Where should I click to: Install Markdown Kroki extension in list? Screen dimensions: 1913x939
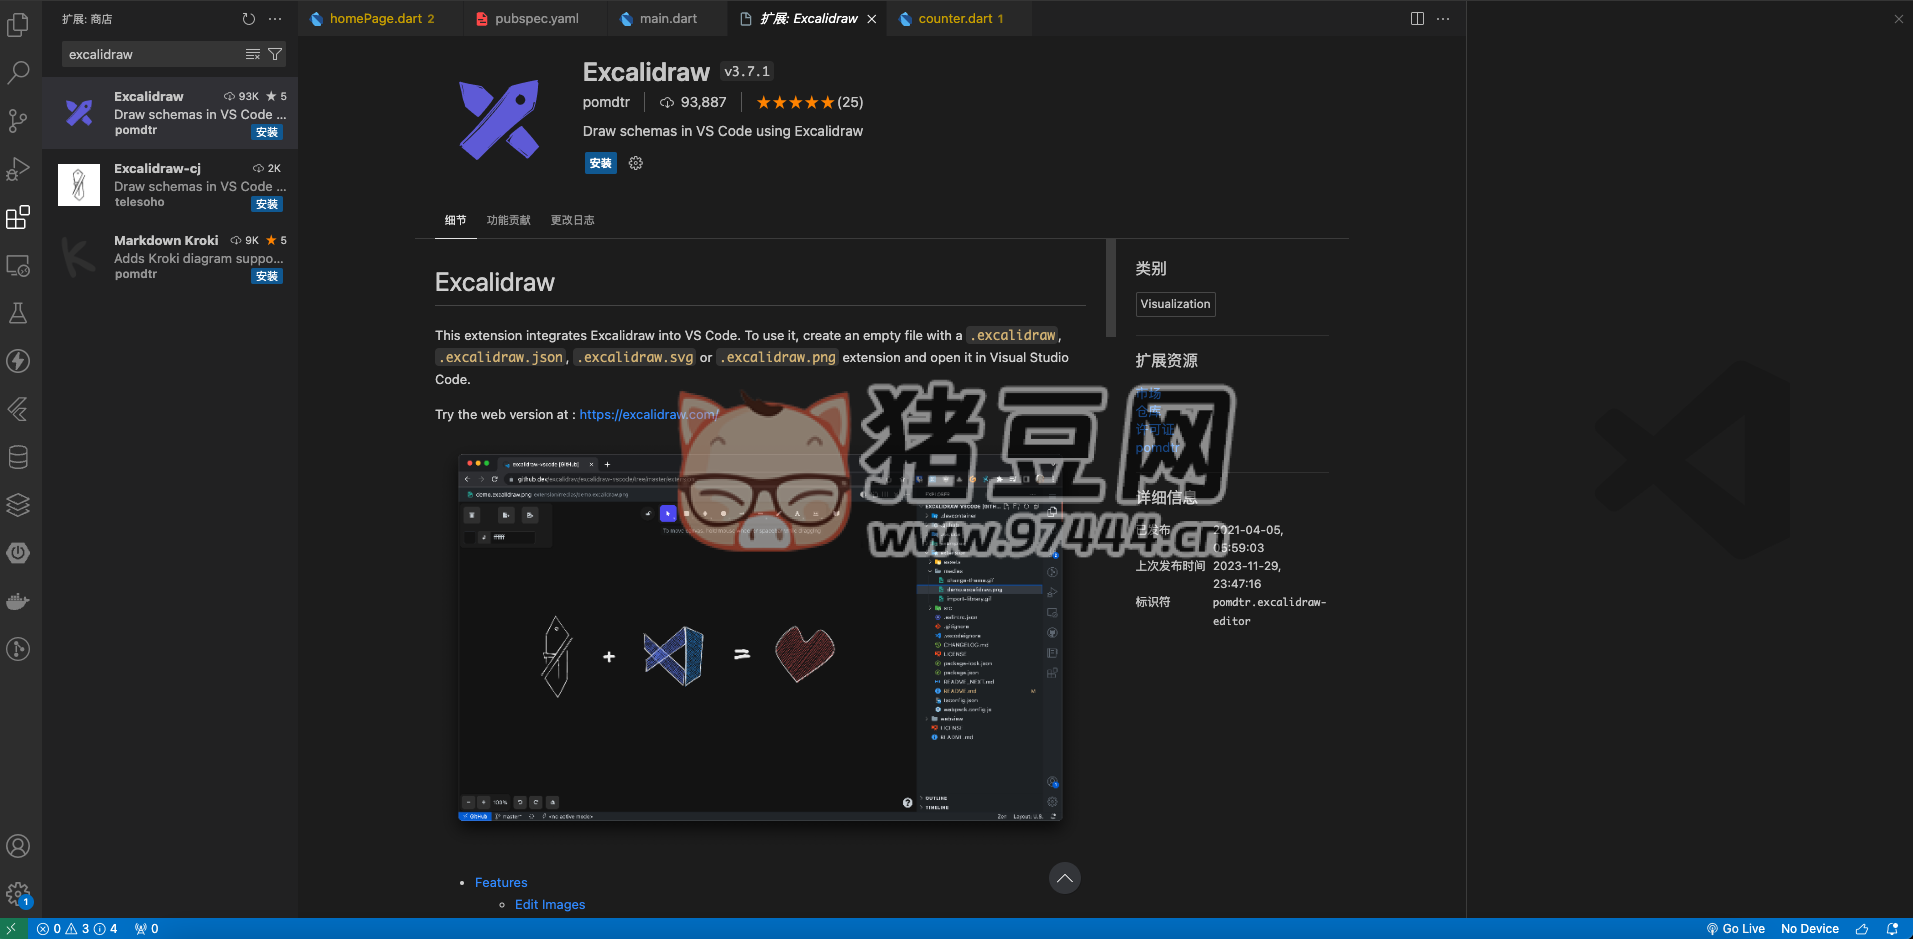coord(267,276)
